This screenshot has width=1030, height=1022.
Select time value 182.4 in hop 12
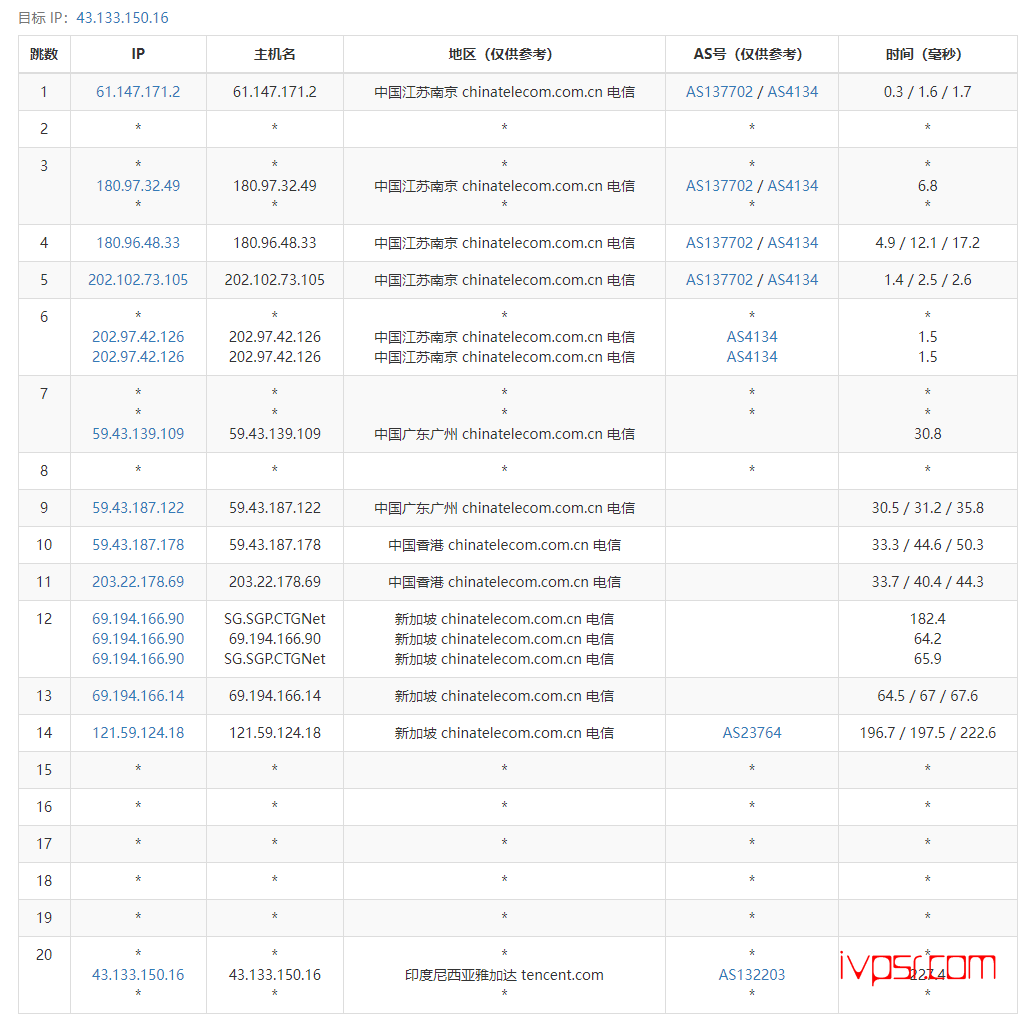coord(928,619)
